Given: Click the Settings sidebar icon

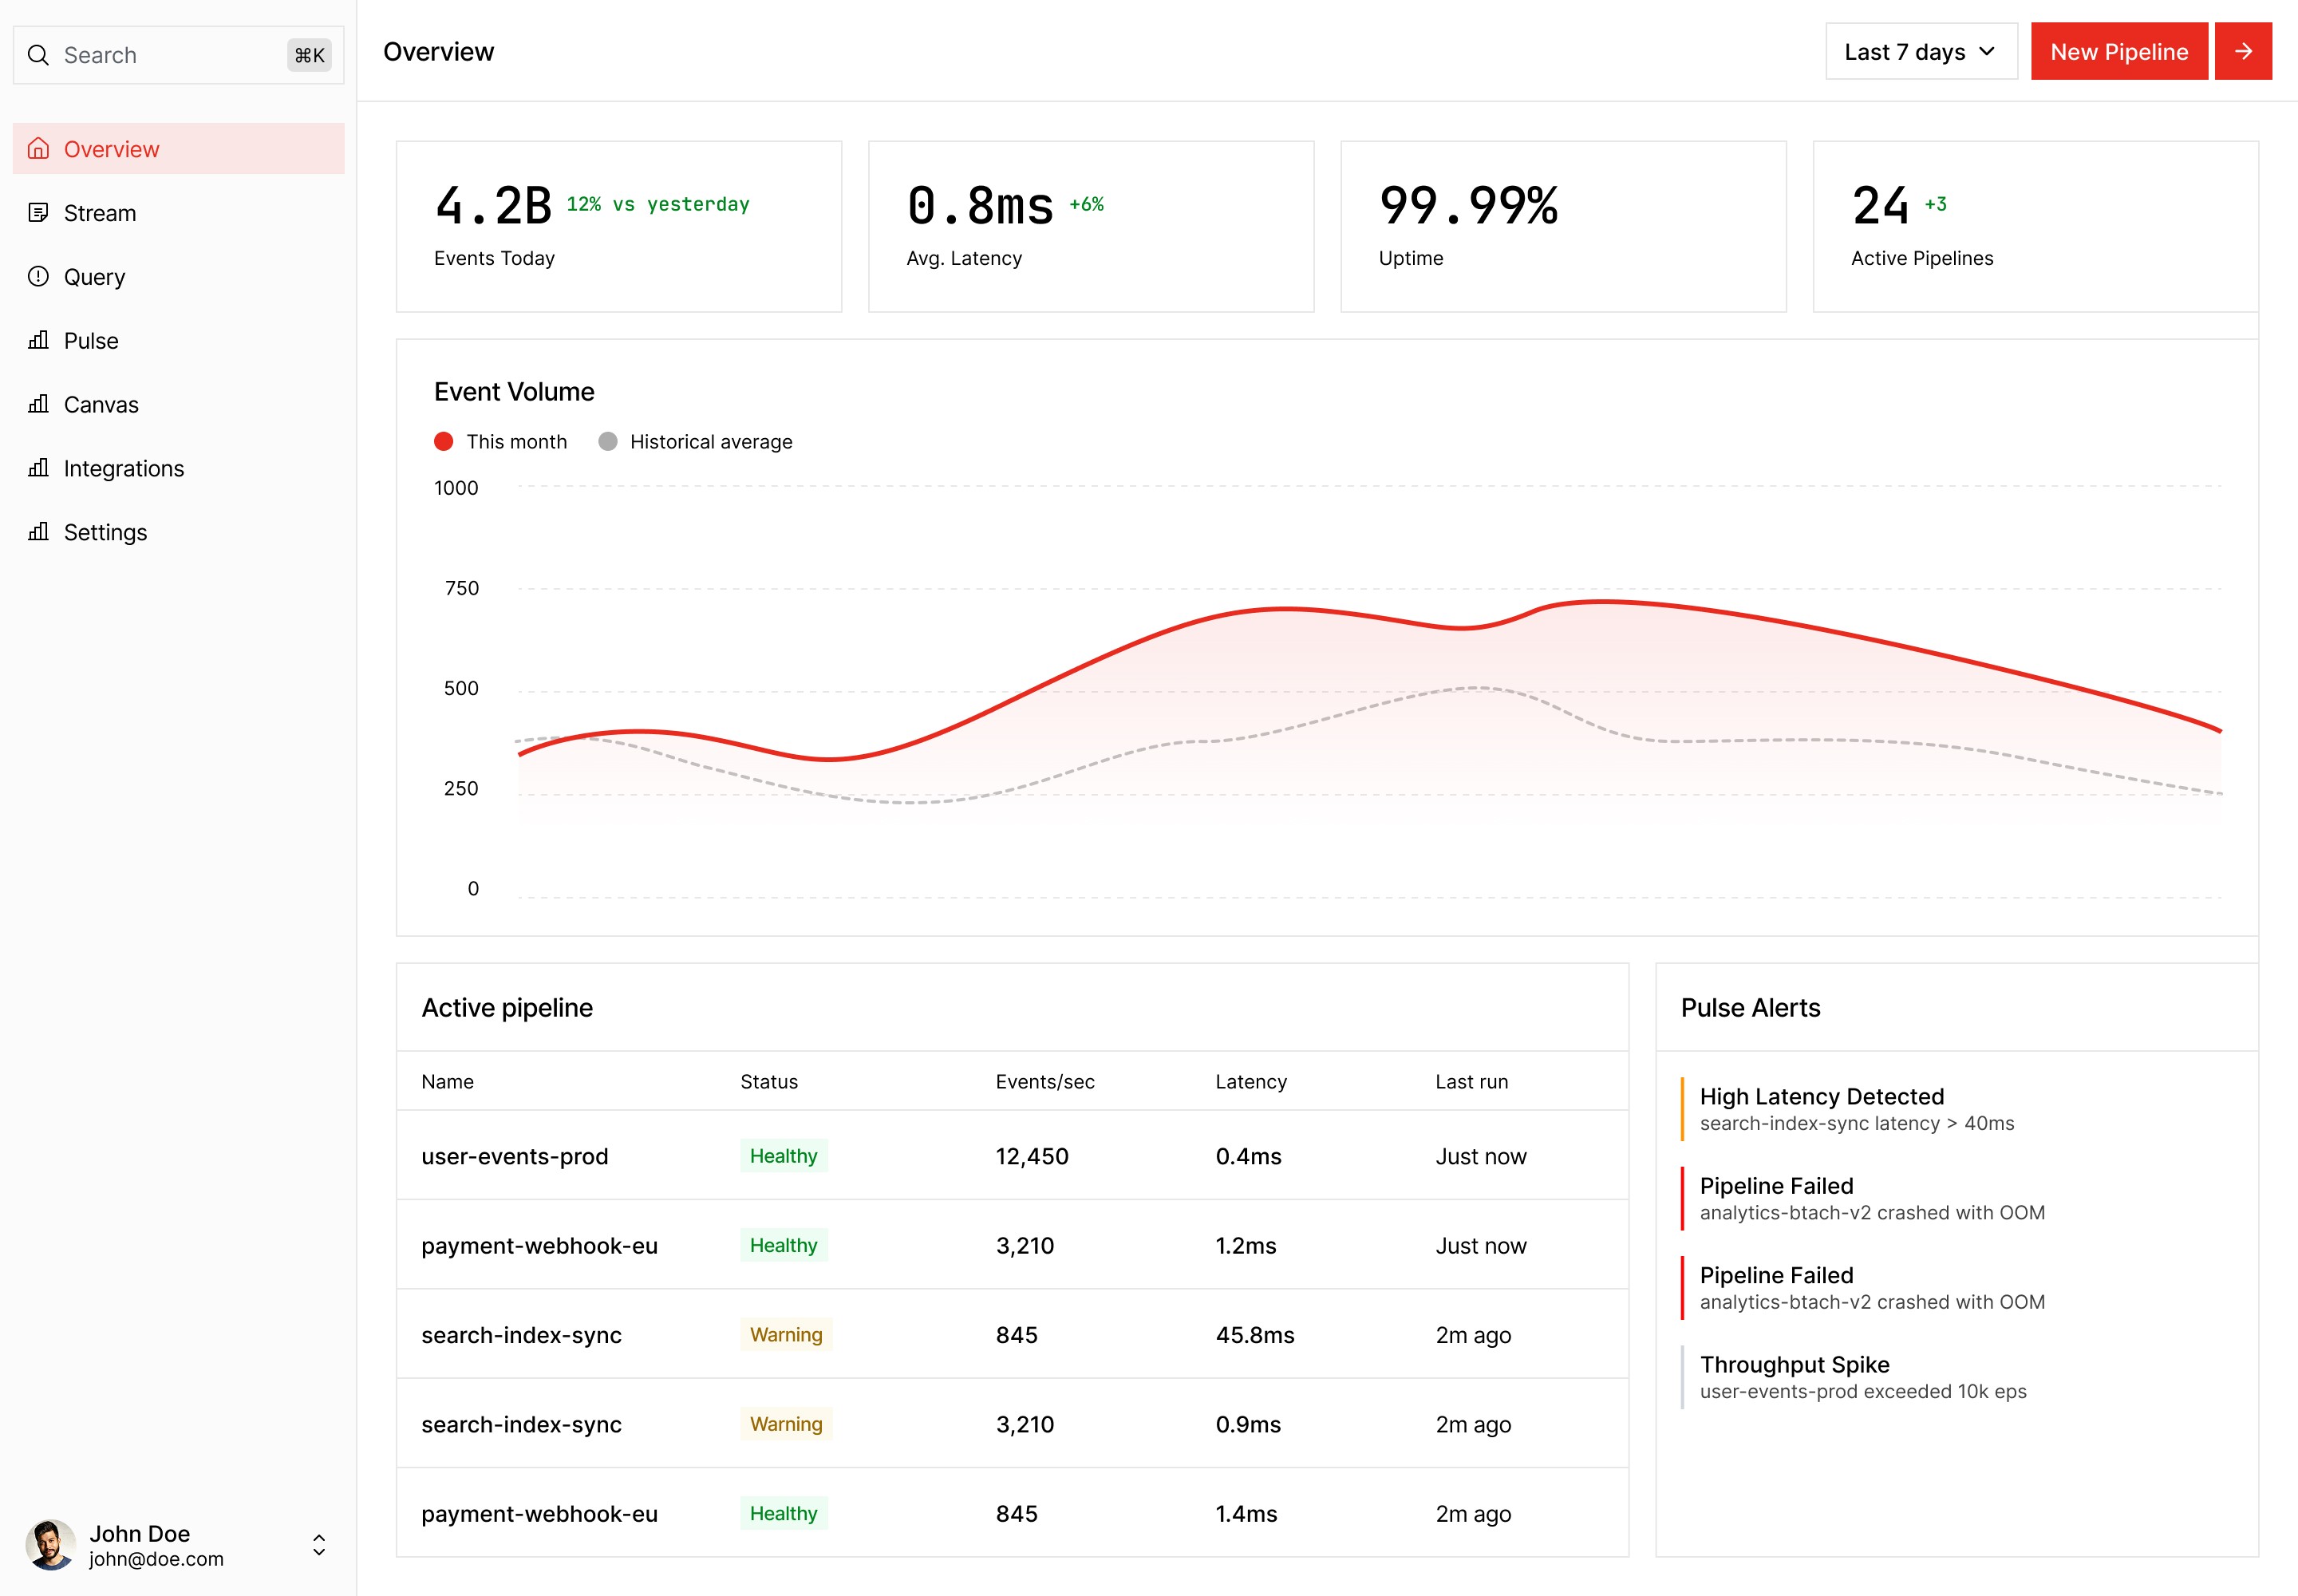Looking at the screenshot, I should point(38,532).
